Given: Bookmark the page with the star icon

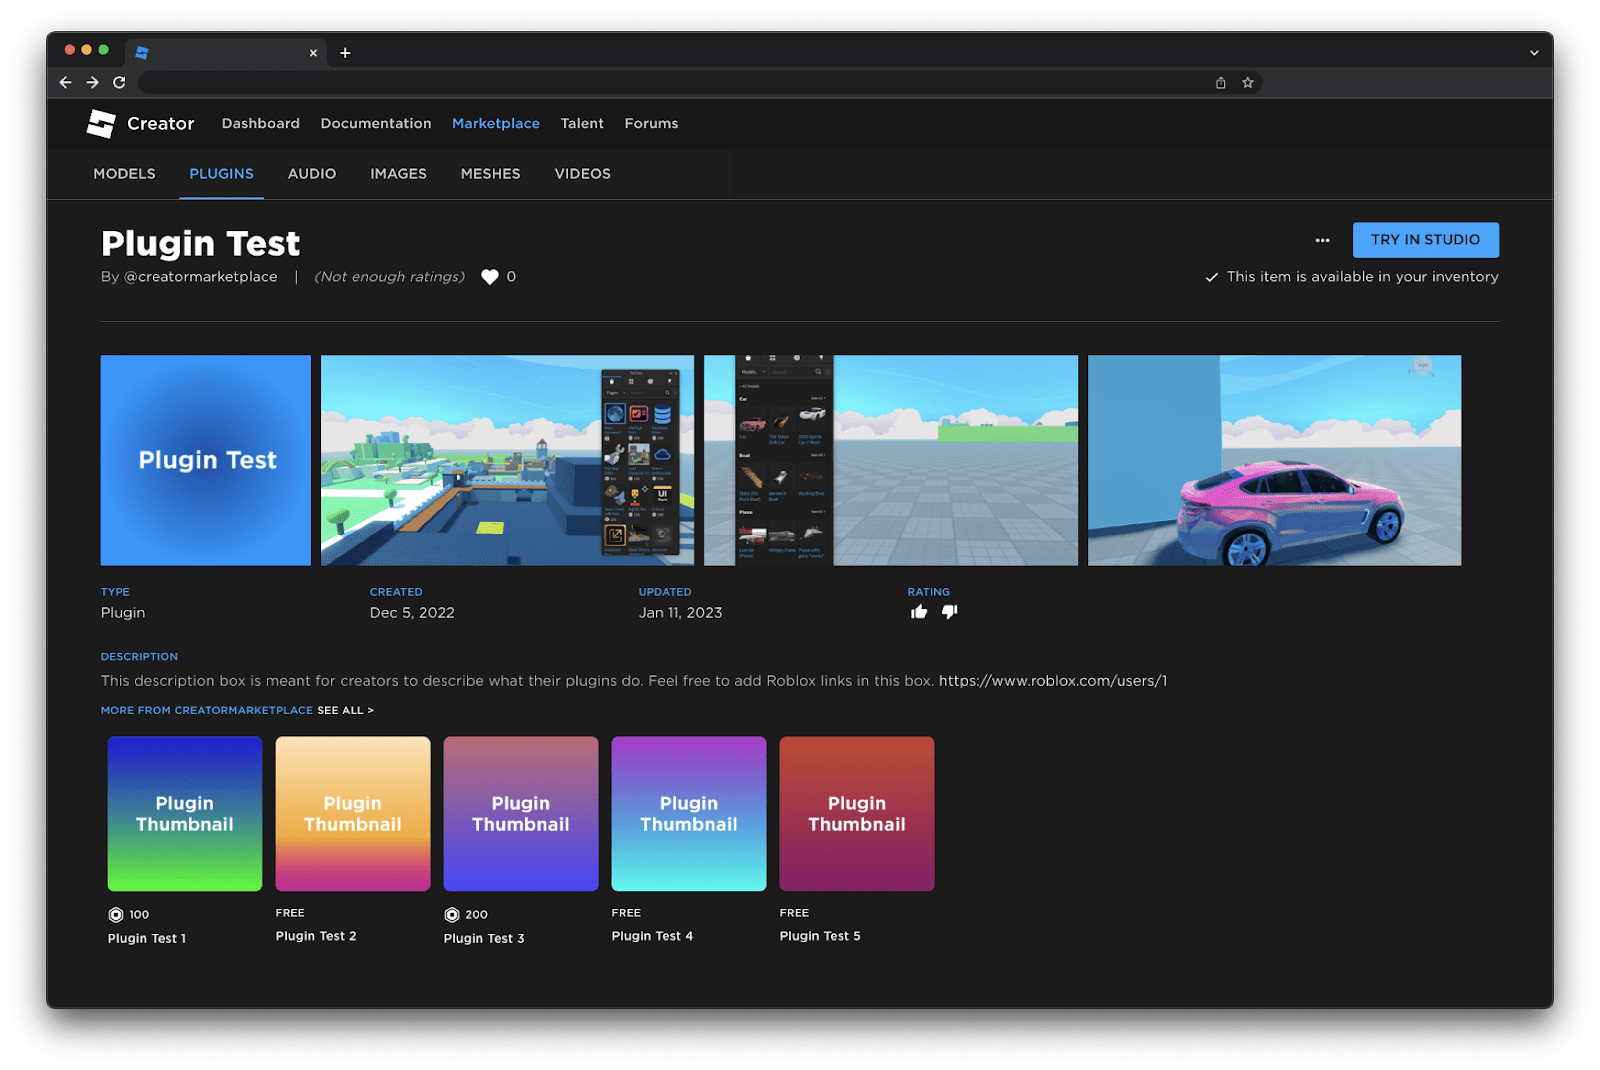Looking at the screenshot, I should 1248,83.
